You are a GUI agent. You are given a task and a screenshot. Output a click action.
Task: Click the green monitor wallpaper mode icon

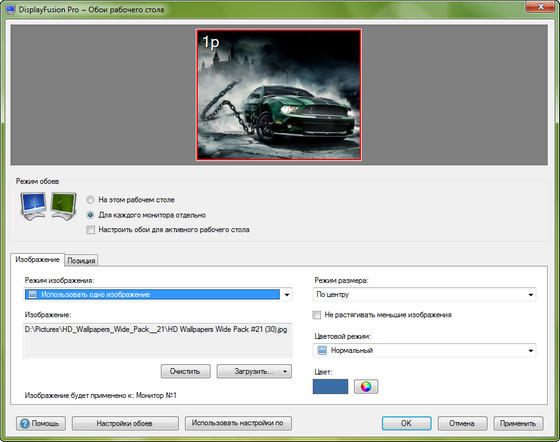click(64, 206)
